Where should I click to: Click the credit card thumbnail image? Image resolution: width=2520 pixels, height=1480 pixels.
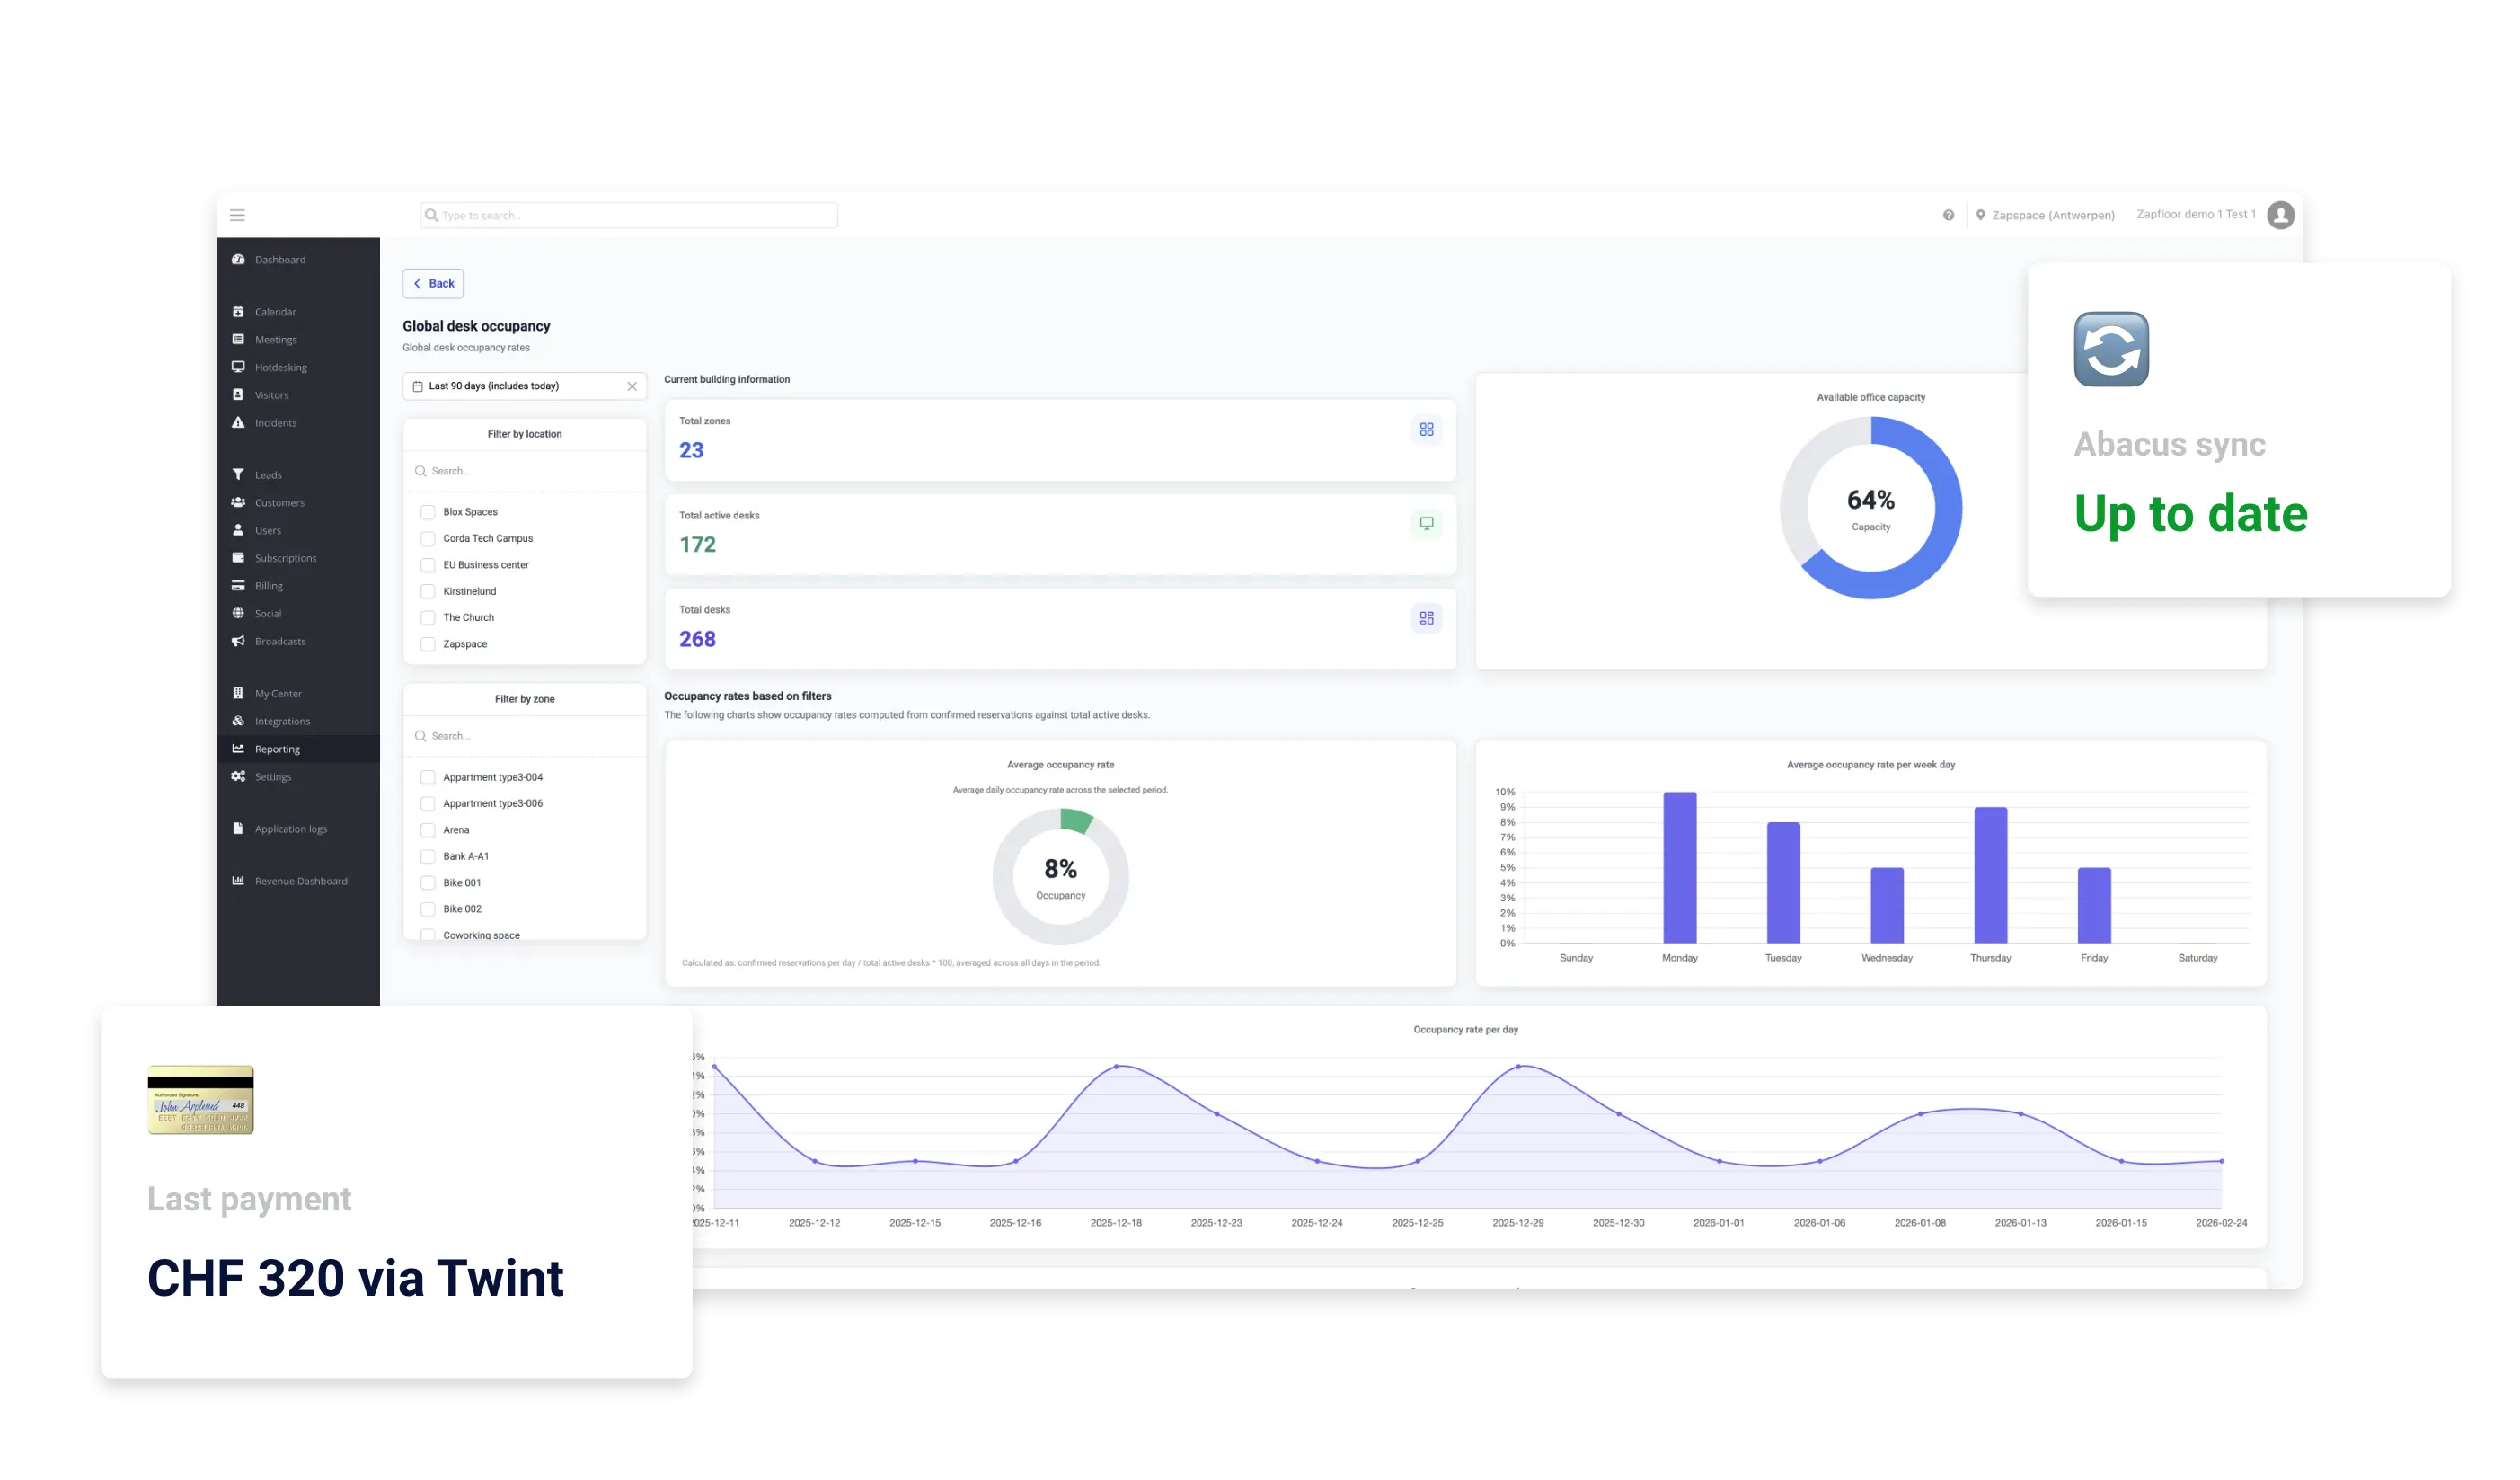point(201,1100)
